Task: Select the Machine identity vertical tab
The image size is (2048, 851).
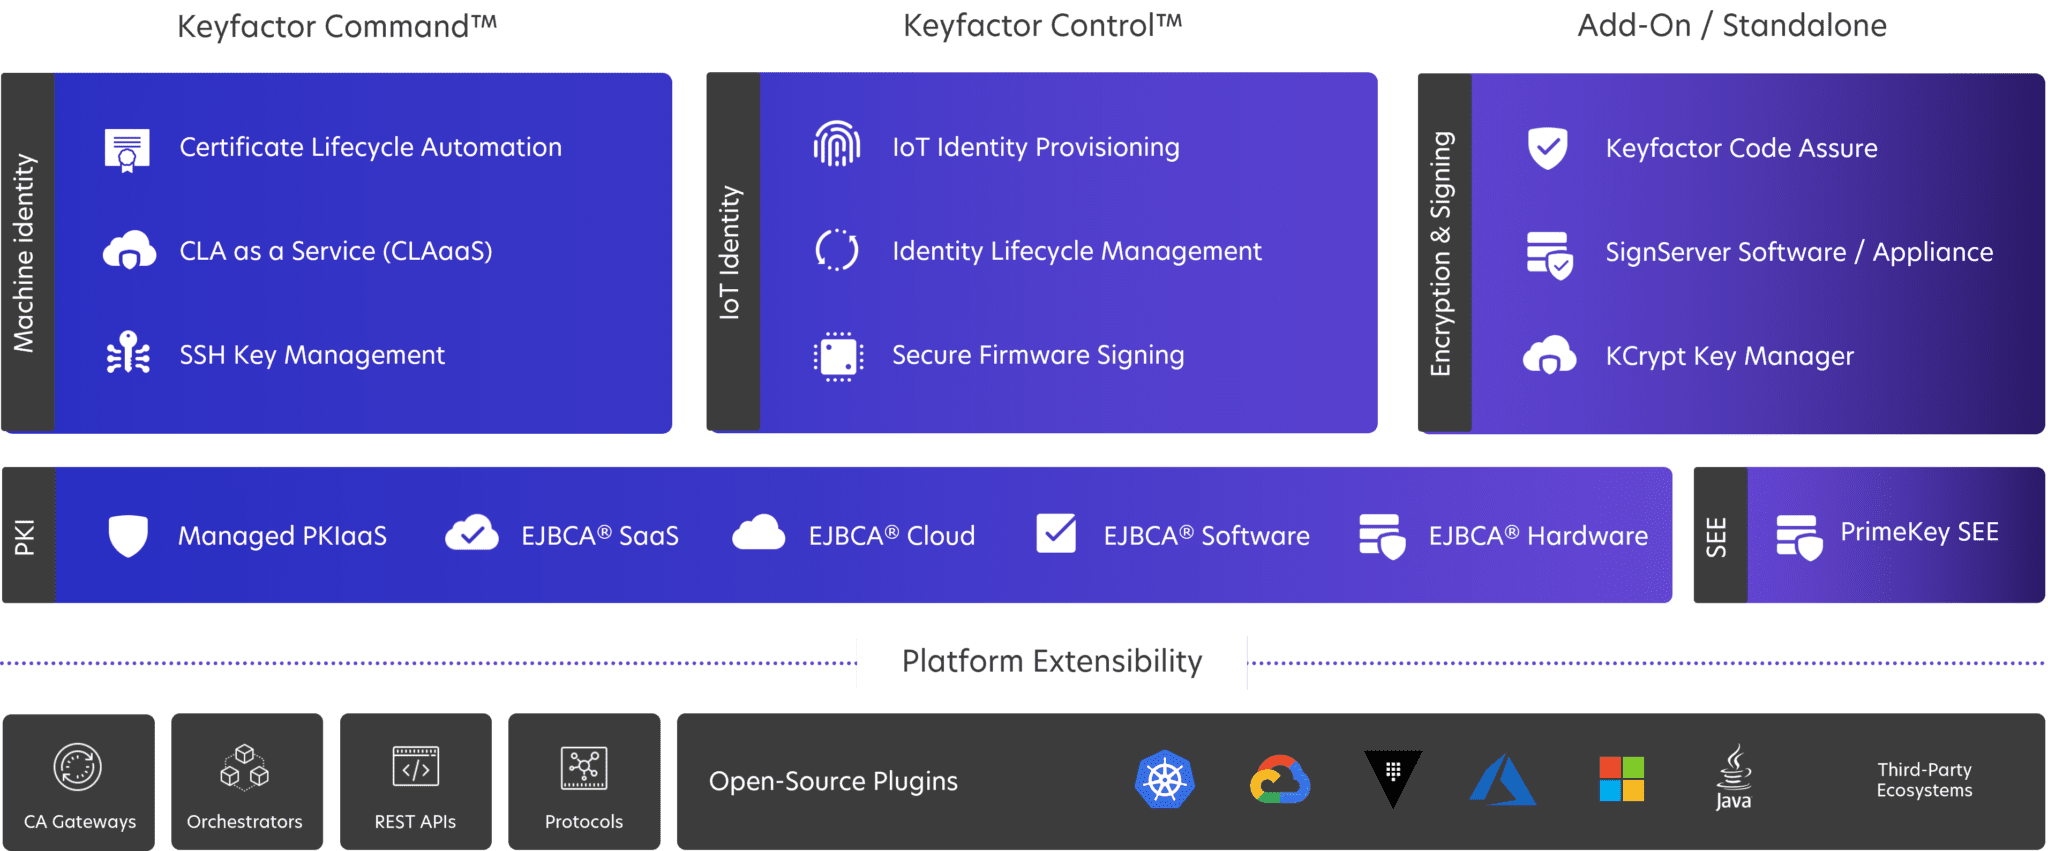Action: click(28, 253)
